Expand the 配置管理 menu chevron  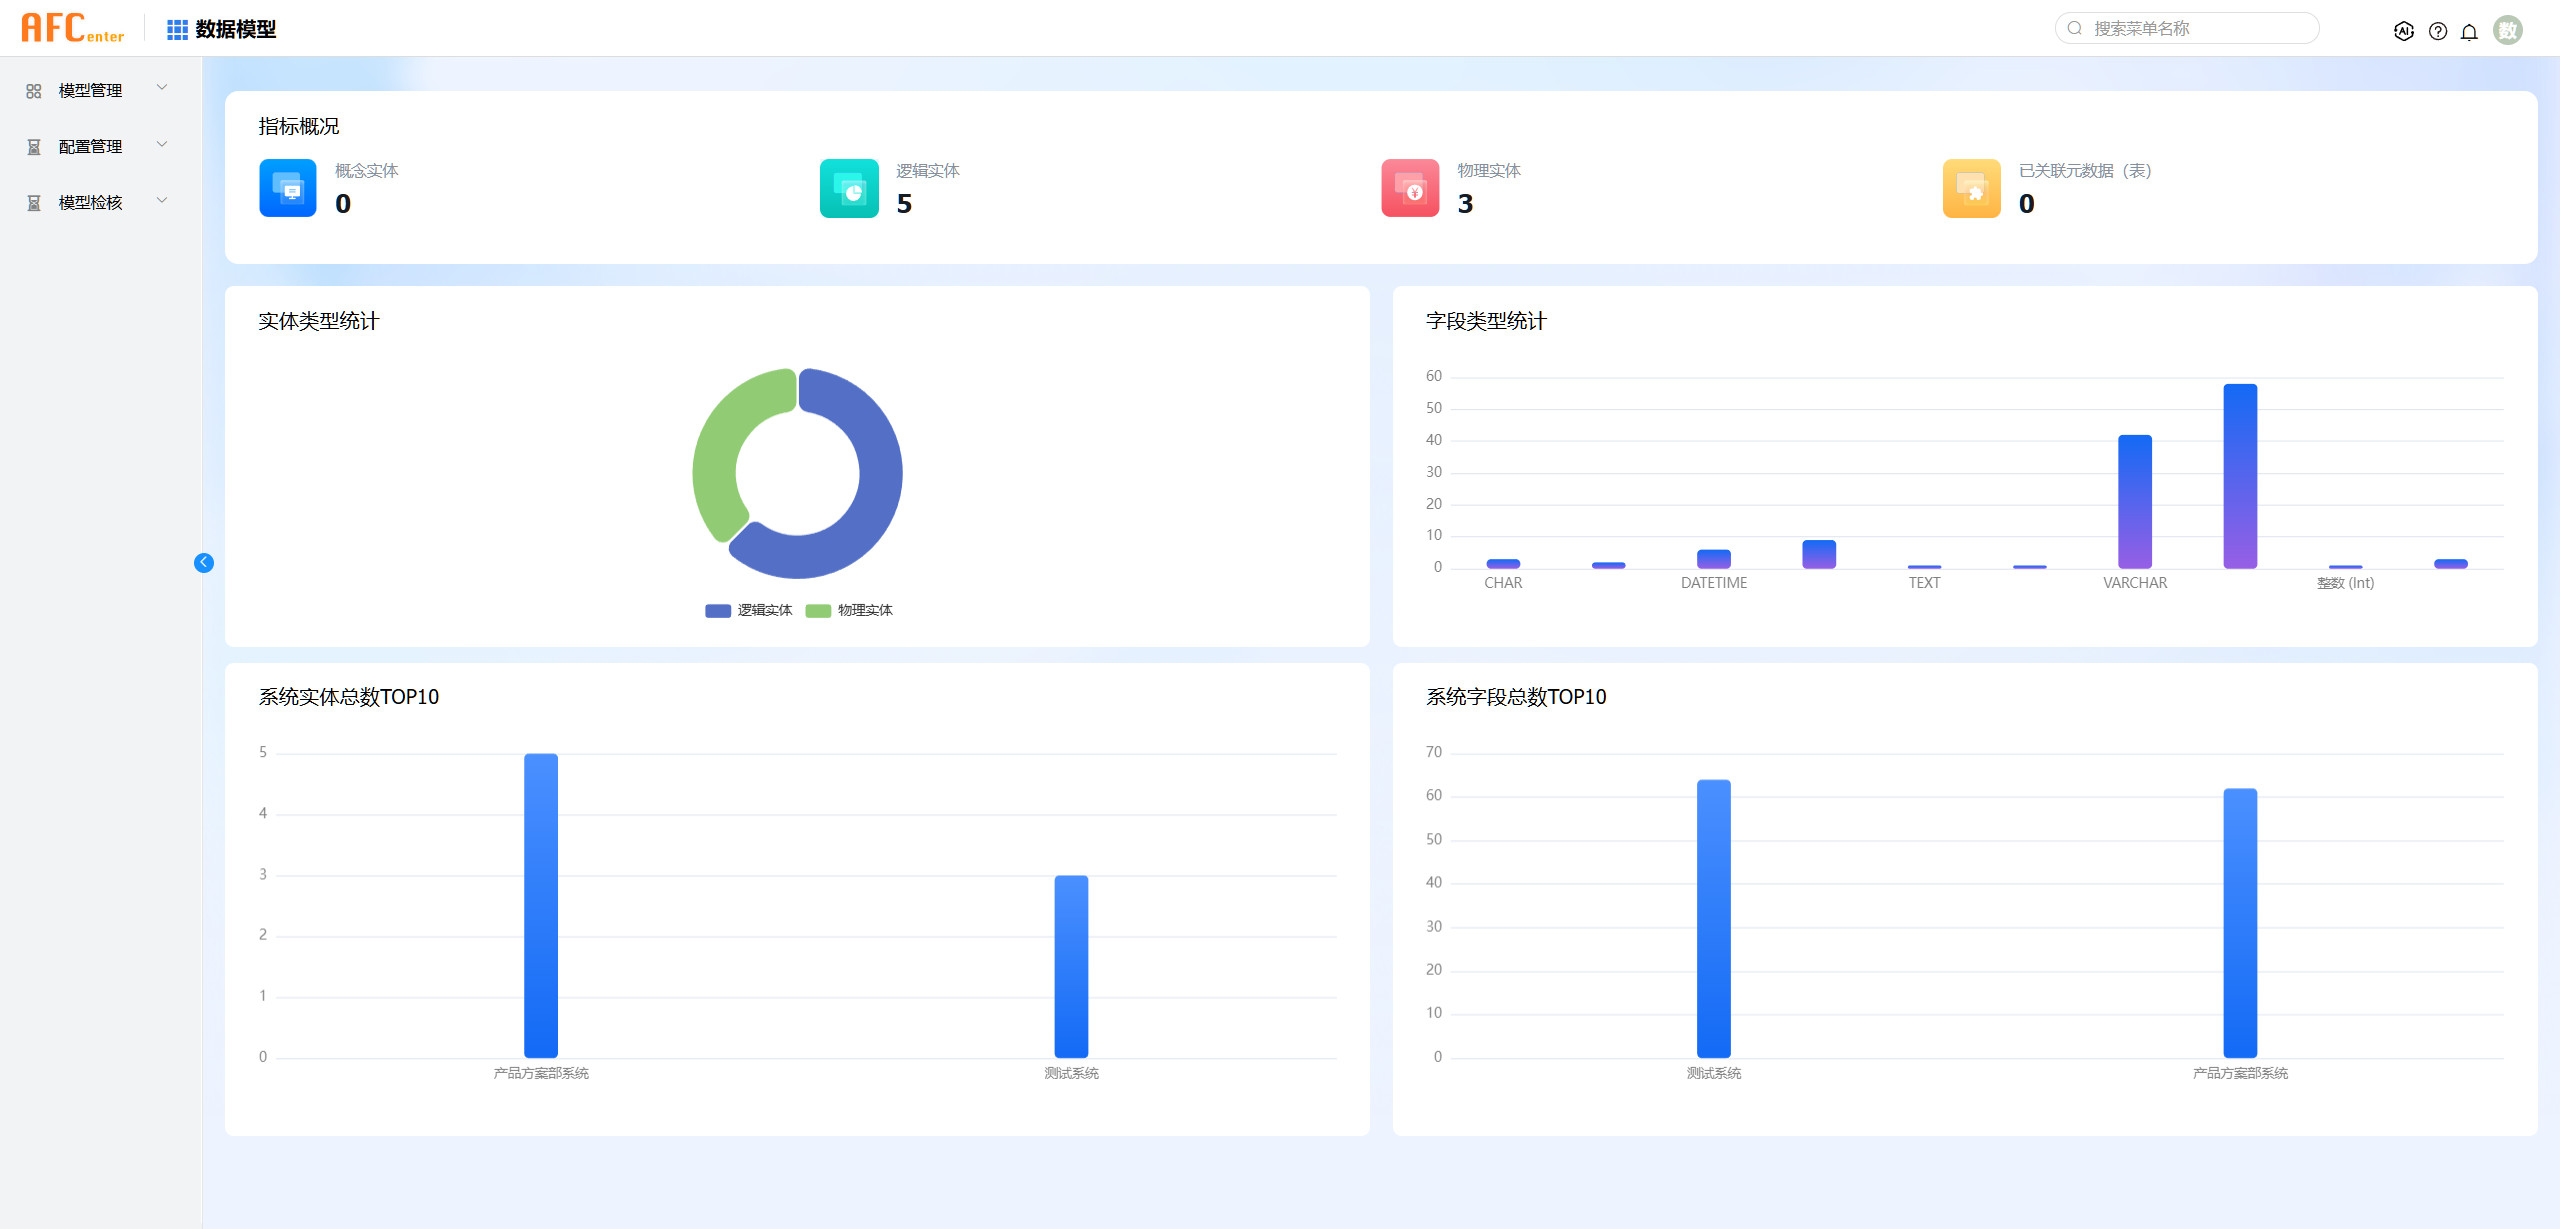tap(162, 145)
